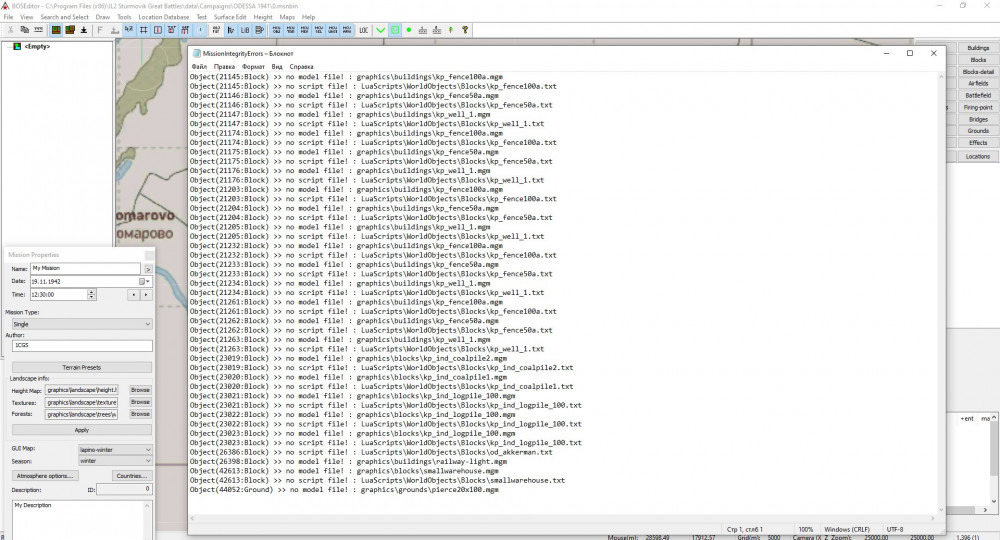Click the green dot toolbar icon
This screenshot has width=1000, height=540.
coord(408,30)
